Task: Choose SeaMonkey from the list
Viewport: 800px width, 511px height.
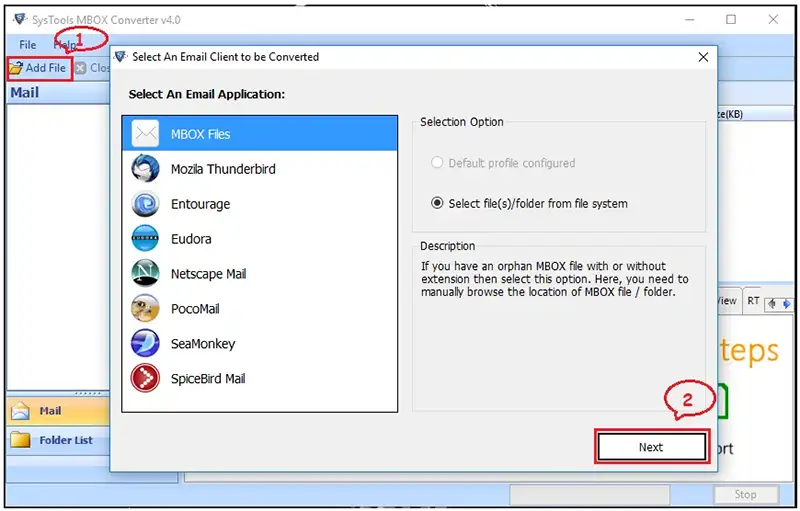Action: pos(203,344)
